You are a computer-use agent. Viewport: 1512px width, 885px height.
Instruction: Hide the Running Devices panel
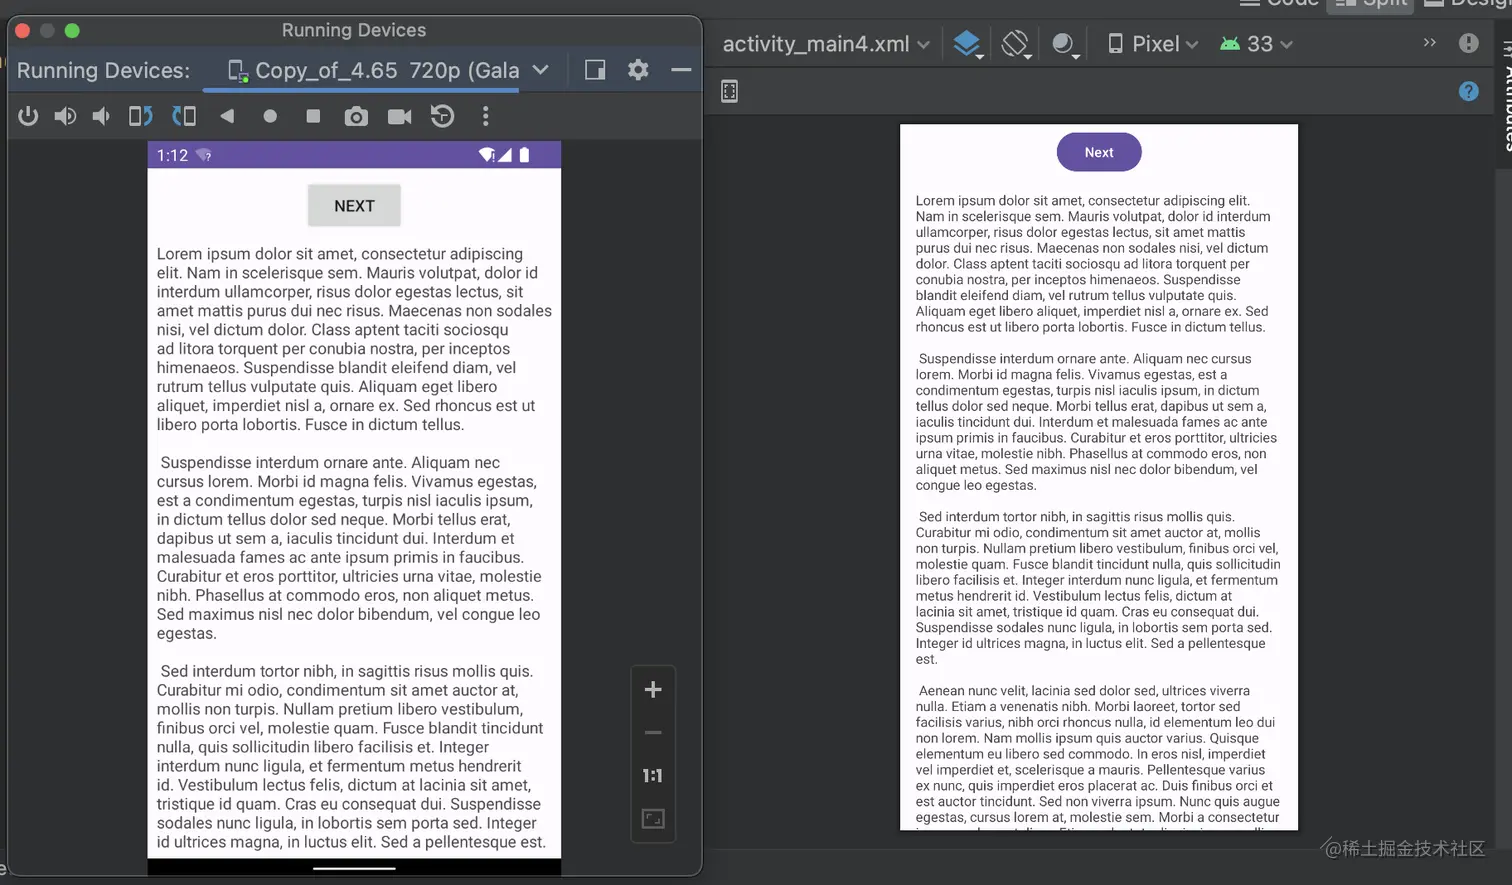[681, 70]
